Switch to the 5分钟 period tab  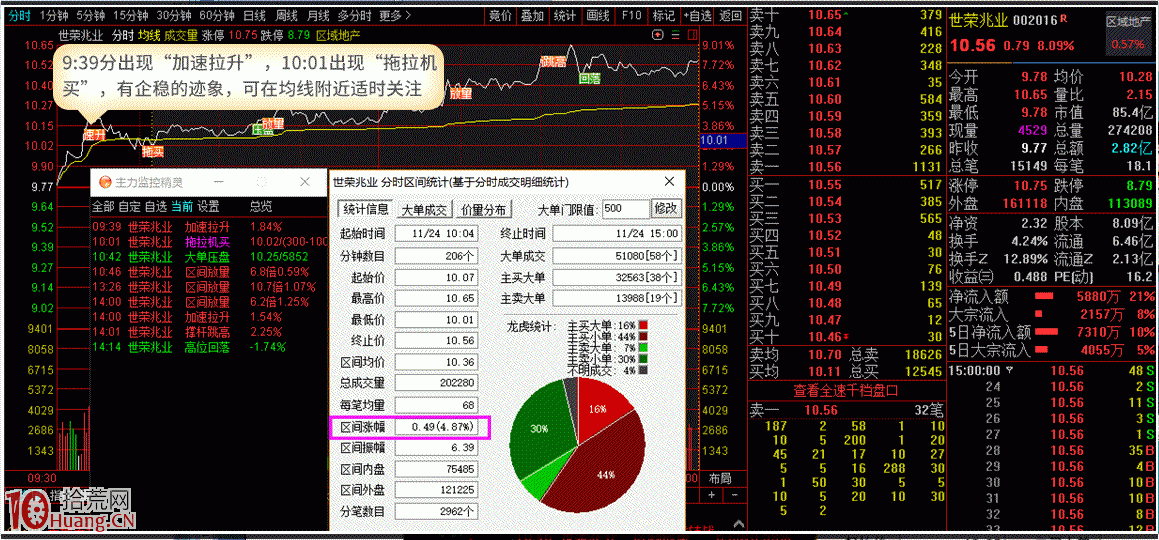click(91, 15)
